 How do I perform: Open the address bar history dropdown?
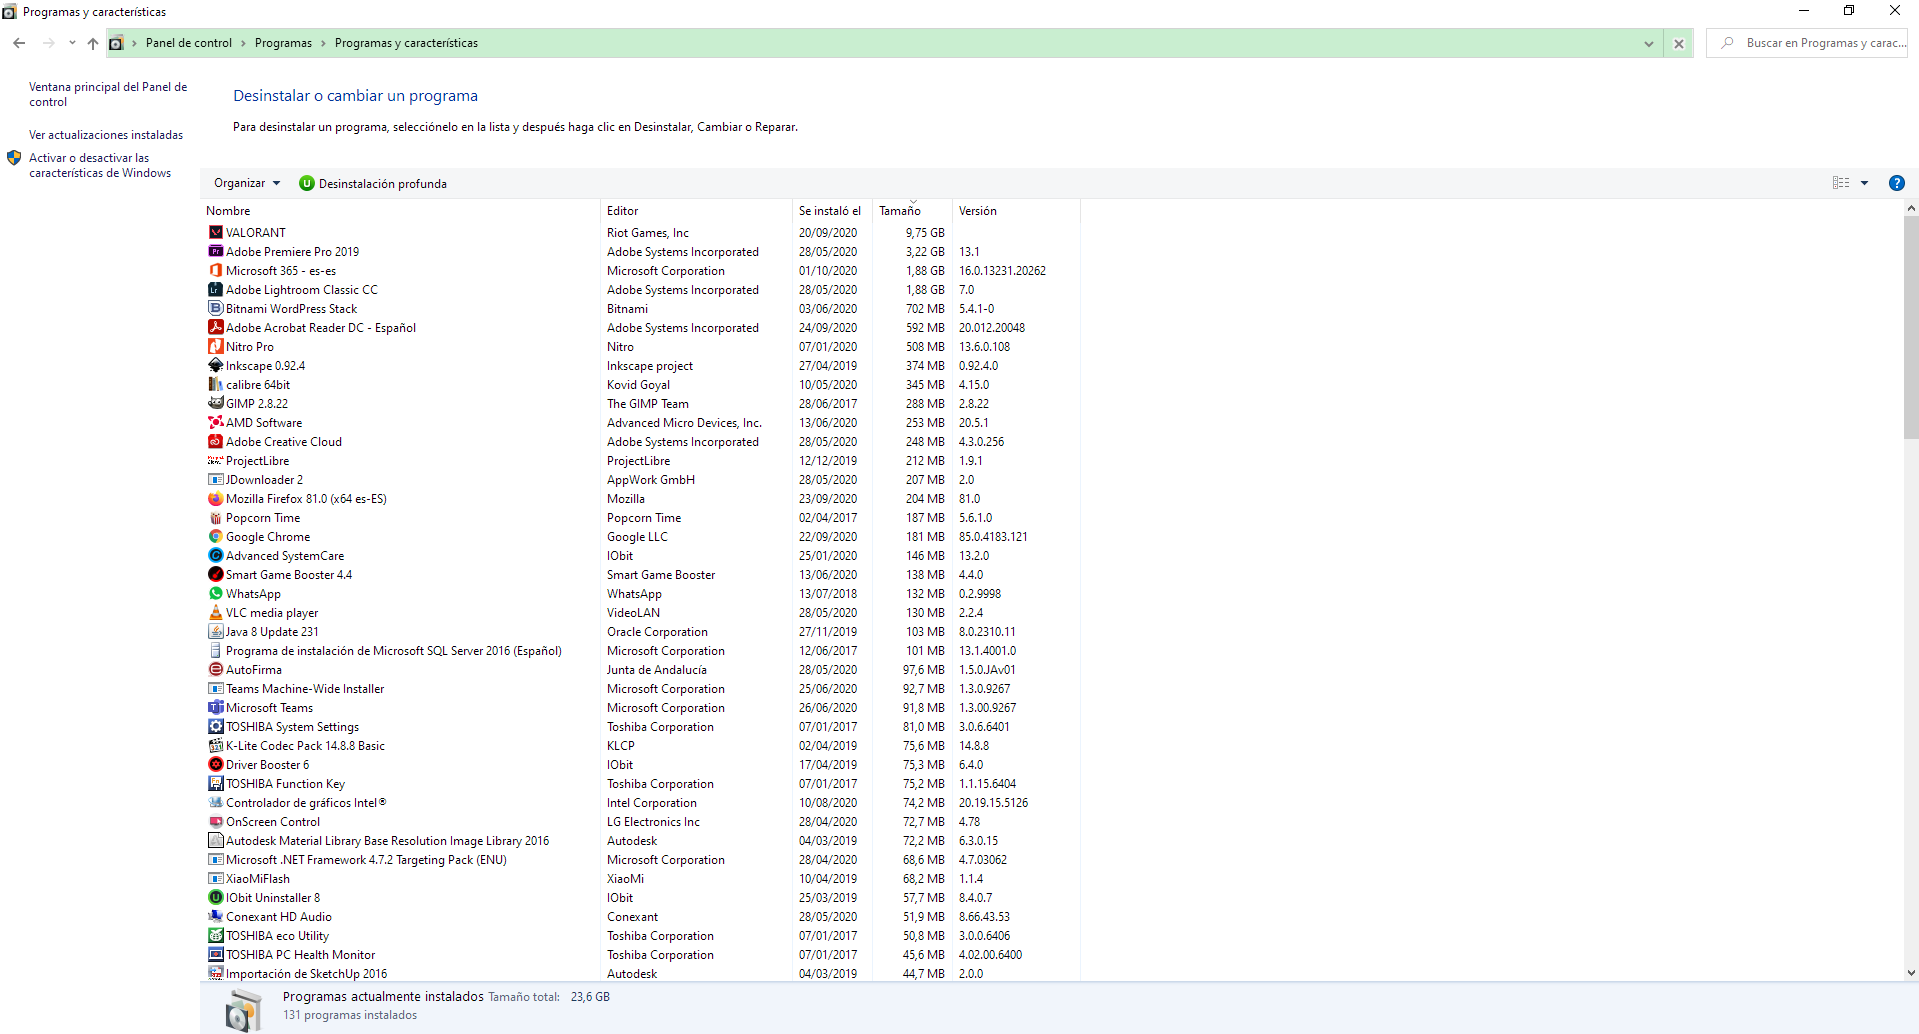tap(1648, 44)
